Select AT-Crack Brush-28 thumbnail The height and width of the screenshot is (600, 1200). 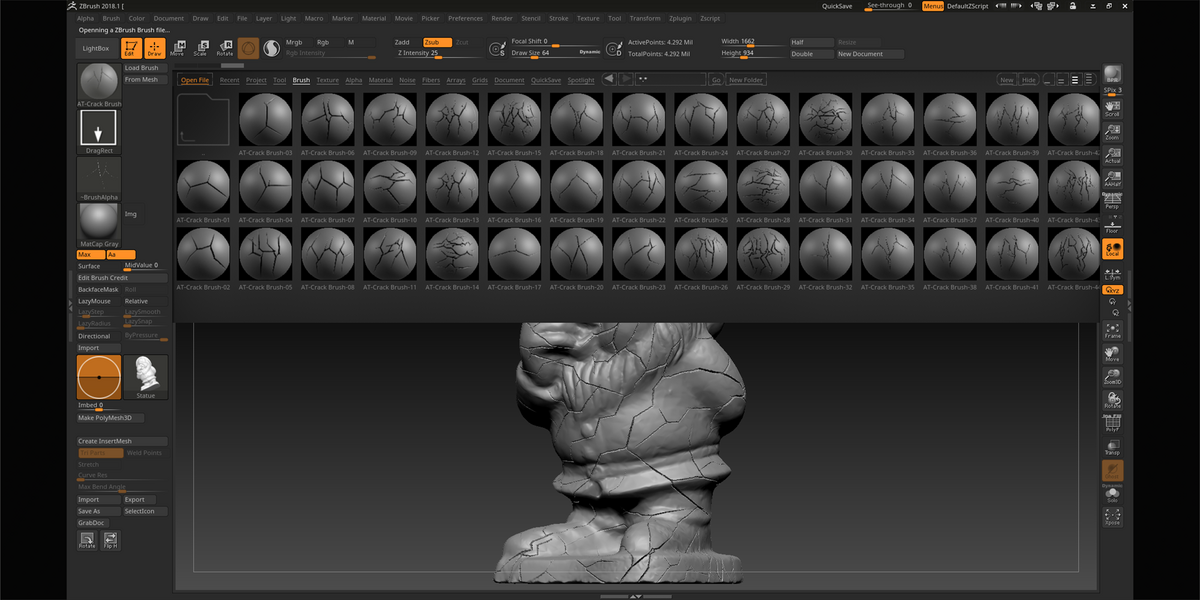click(x=763, y=186)
